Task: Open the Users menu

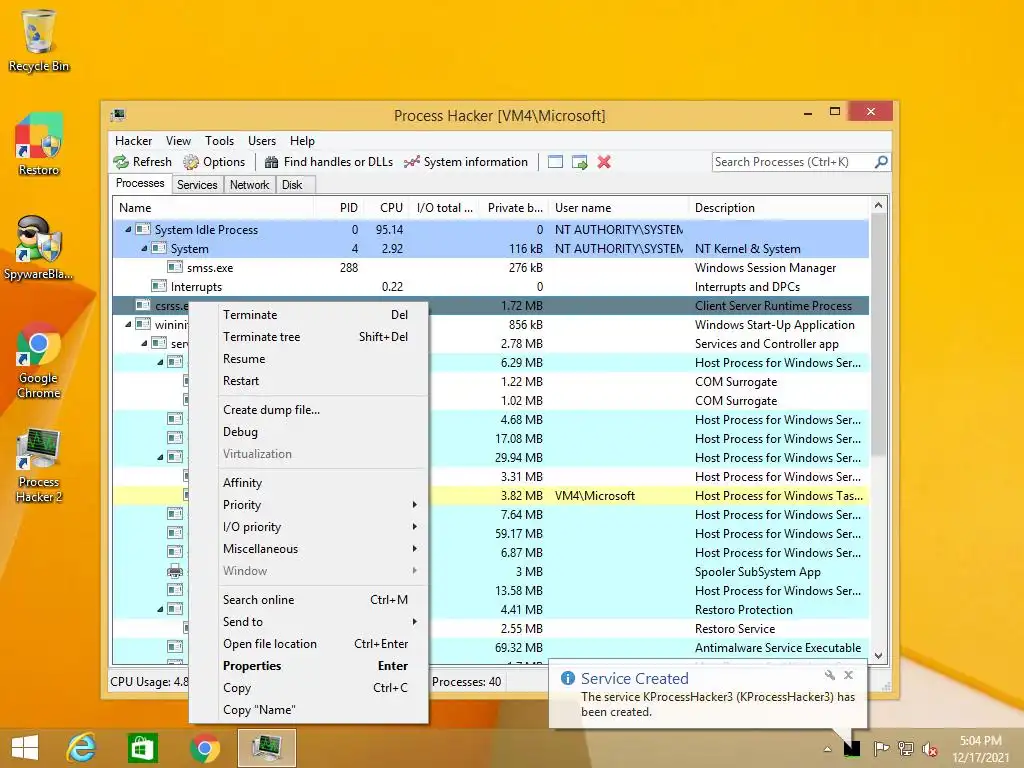Action: pyautogui.click(x=262, y=141)
